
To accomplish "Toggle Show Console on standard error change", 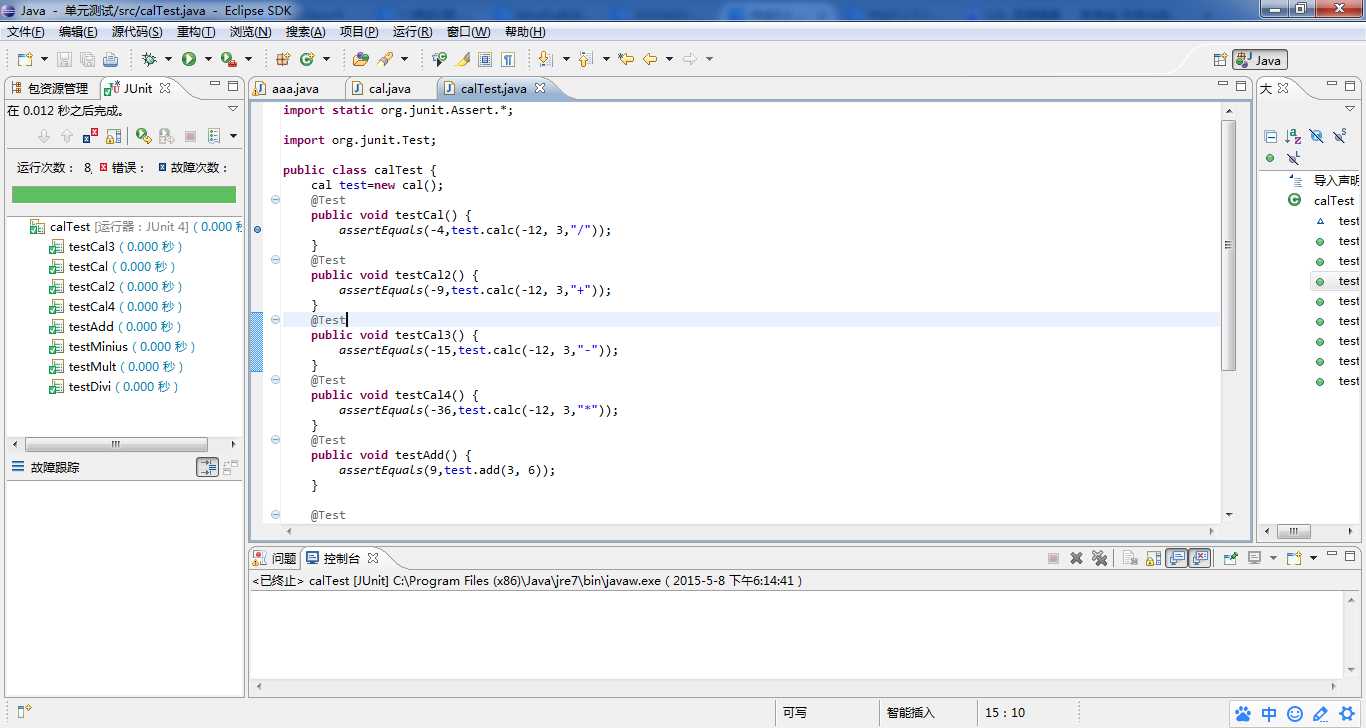I will tap(1200, 558).
